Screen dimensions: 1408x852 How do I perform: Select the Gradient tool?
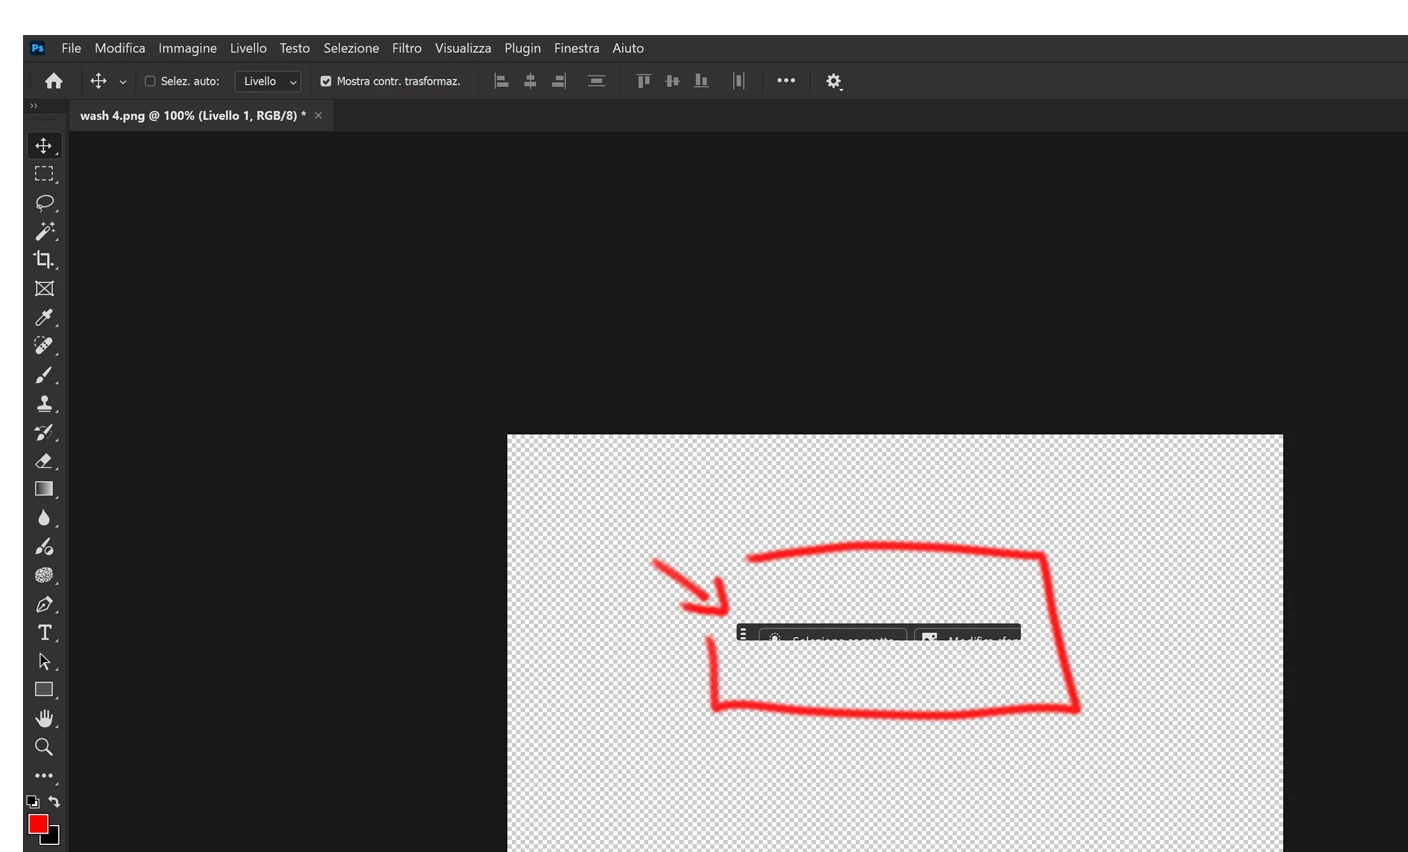pos(44,489)
